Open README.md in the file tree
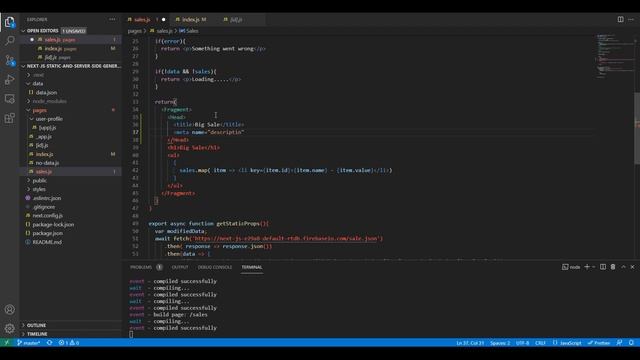The width and height of the screenshot is (640, 360). (x=71, y=242)
